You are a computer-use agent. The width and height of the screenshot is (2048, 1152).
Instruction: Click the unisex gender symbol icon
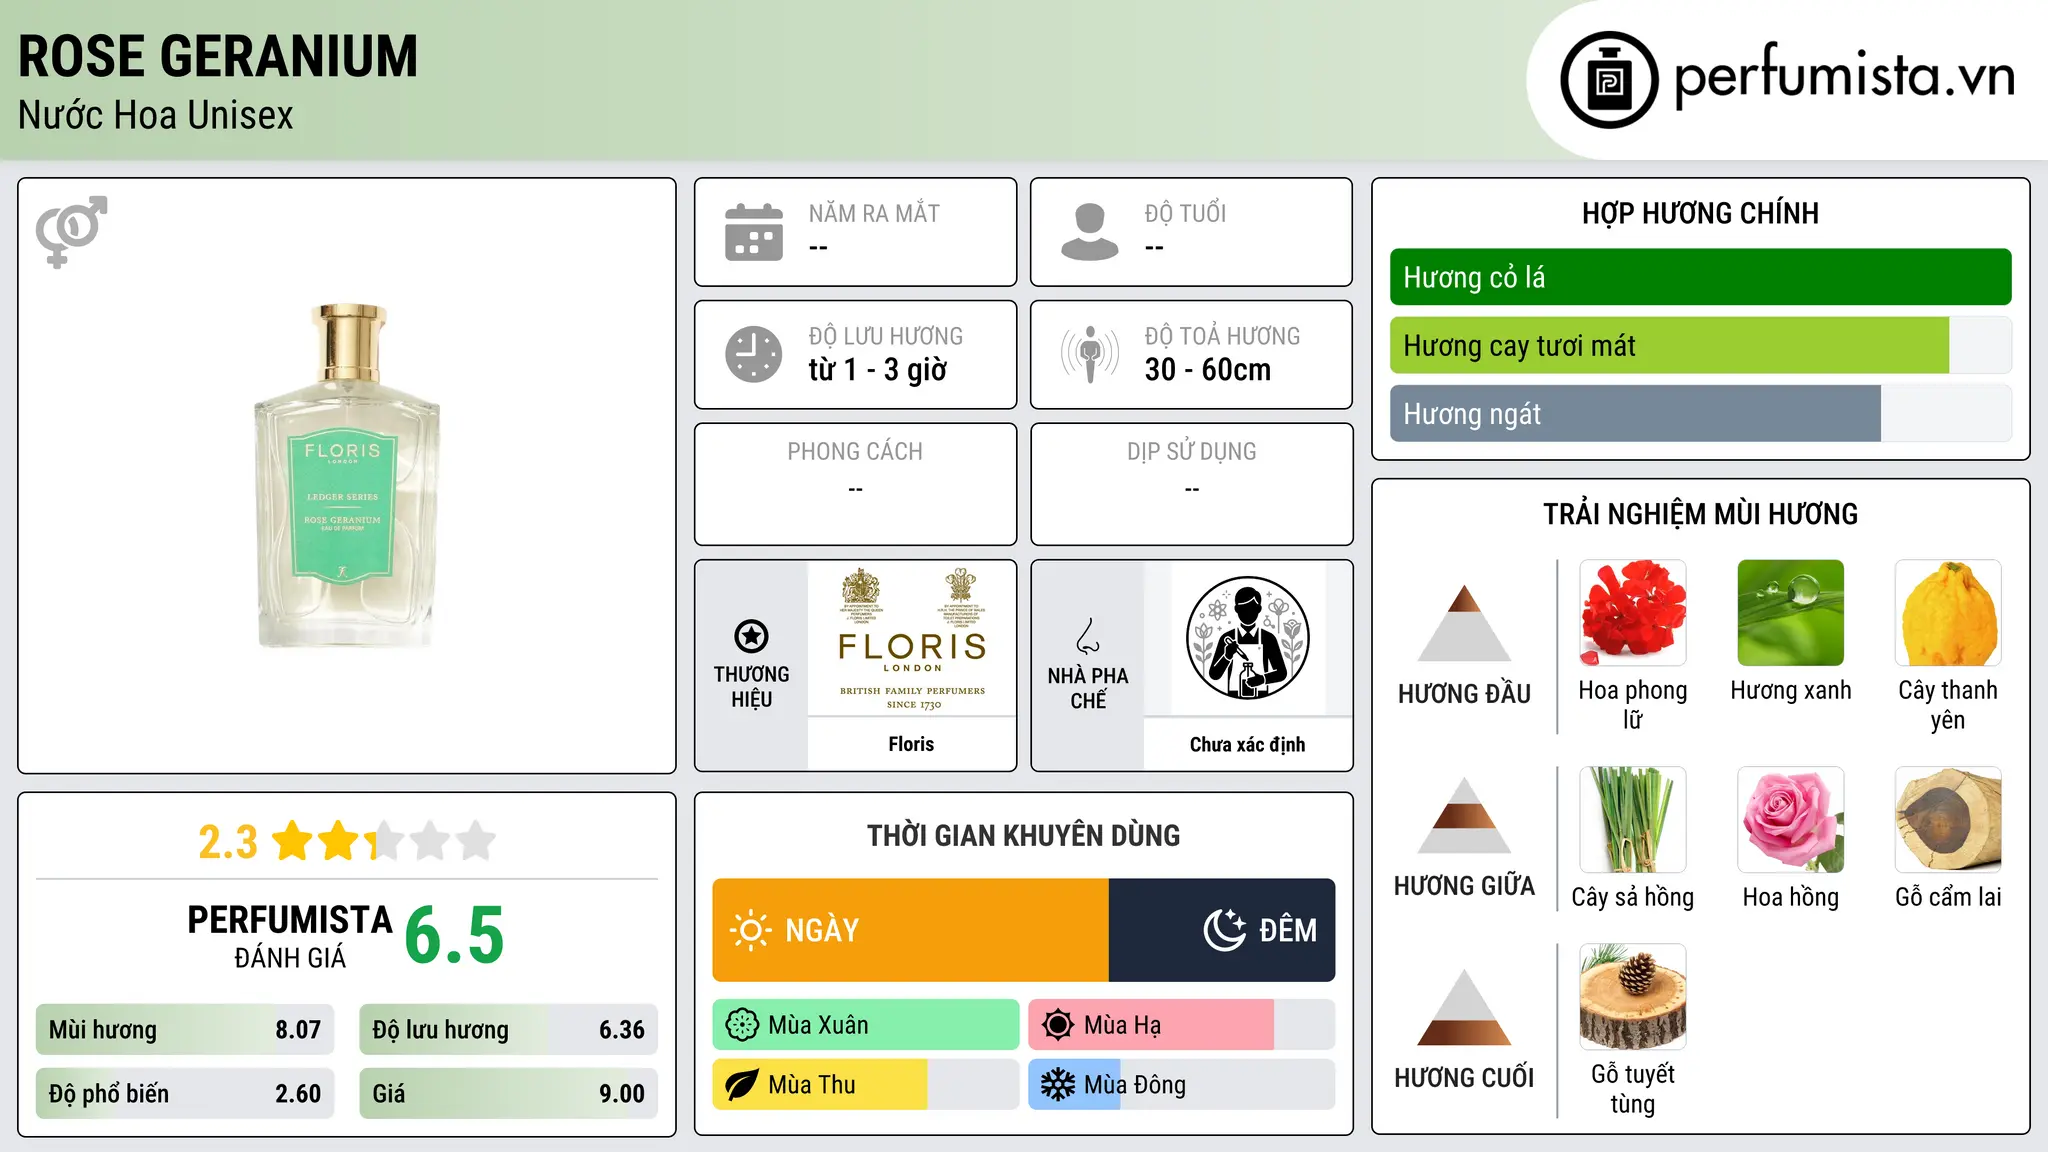click(x=71, y=231)
